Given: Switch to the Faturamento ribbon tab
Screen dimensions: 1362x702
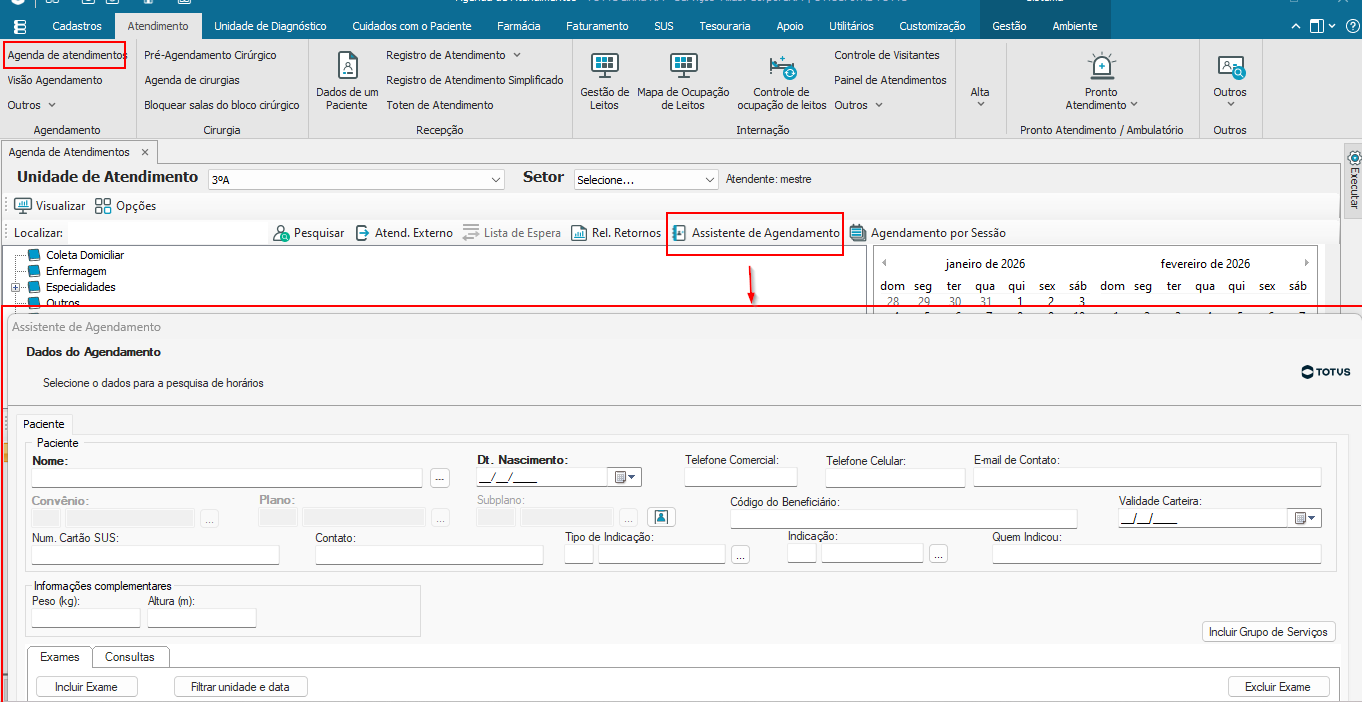Looking at the screenshot, I should pos(597,26).
